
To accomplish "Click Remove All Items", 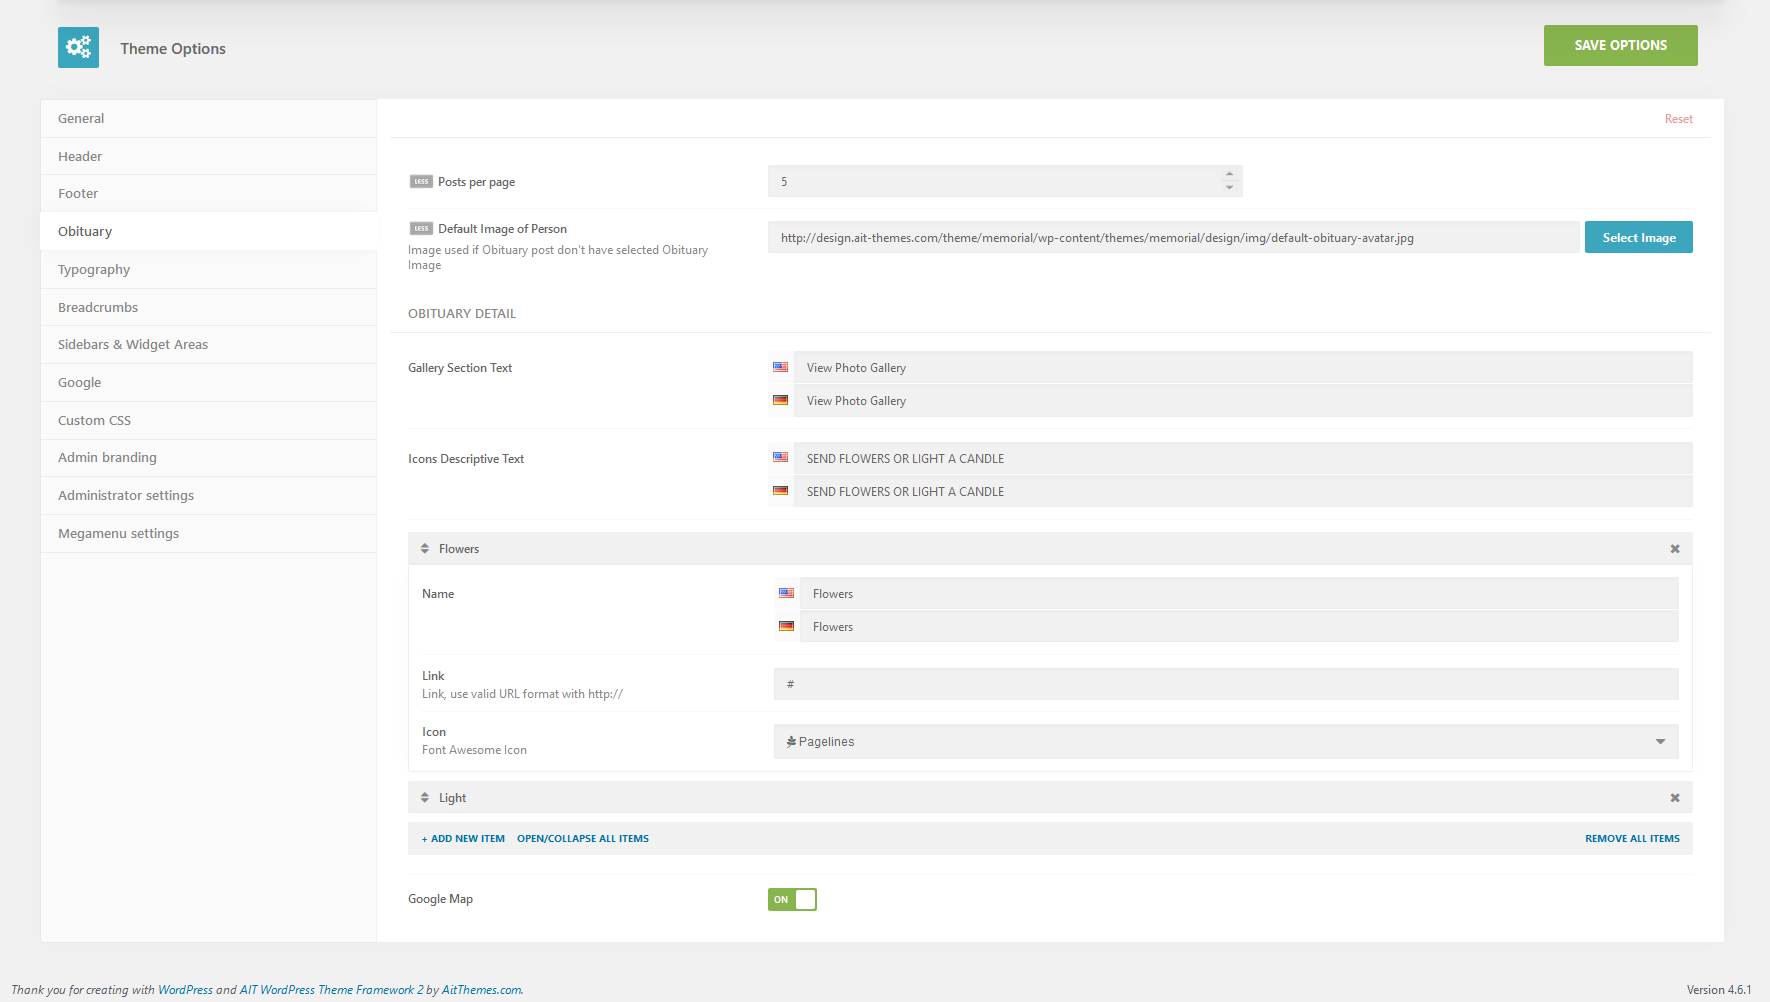I will point(1632,839).
